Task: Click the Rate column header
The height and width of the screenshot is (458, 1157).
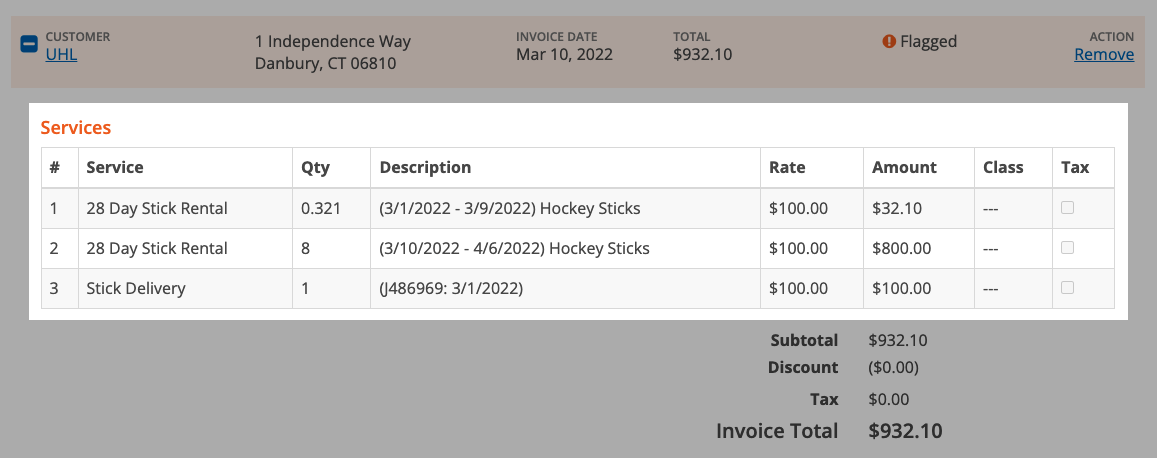Action: (787, 167)
